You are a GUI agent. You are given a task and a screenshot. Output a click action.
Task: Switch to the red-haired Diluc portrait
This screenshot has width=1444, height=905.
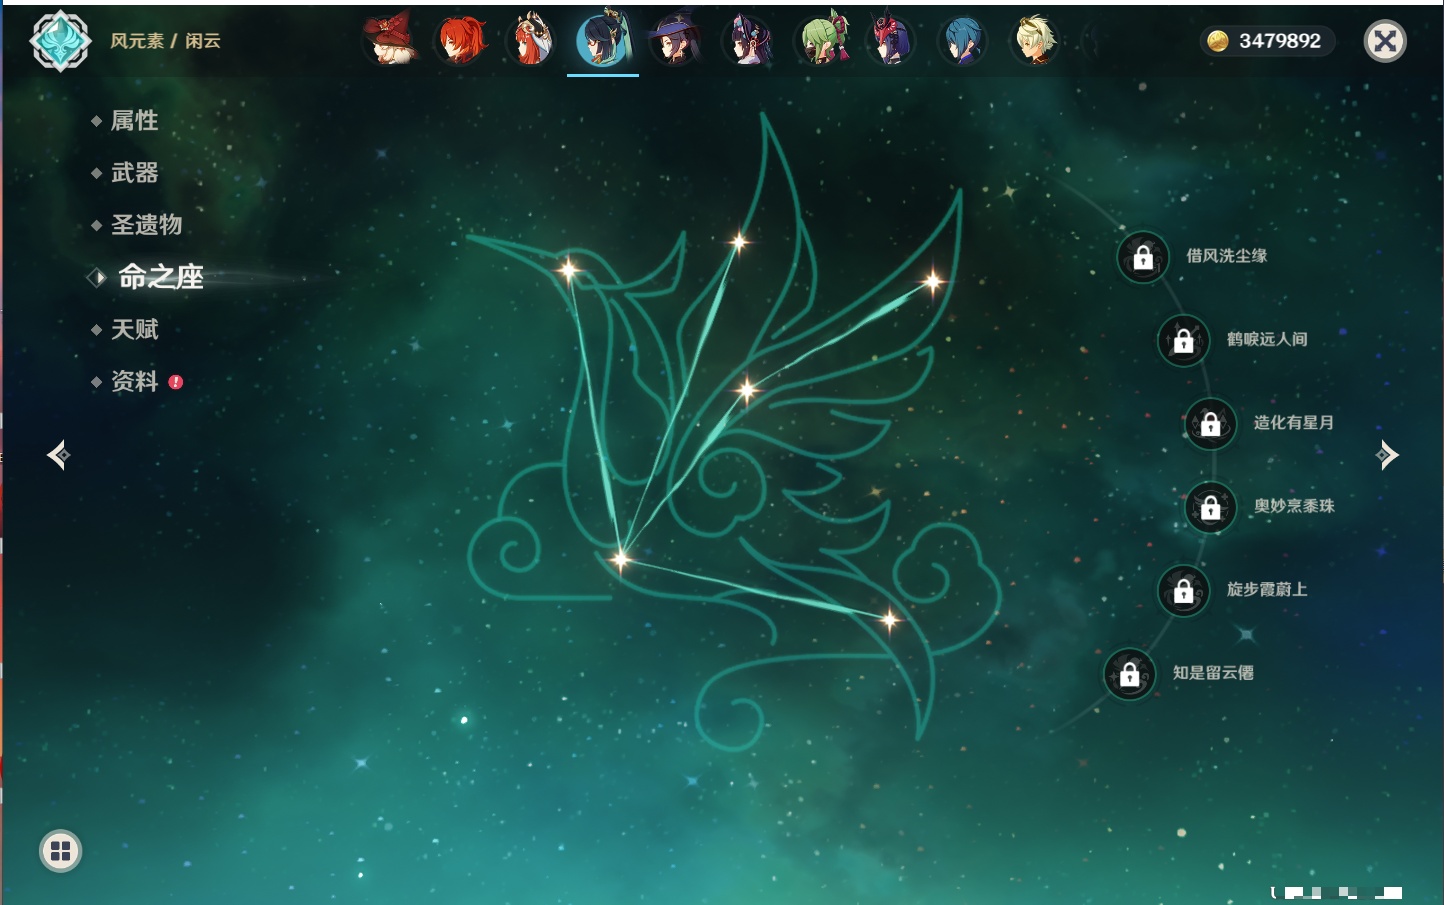tap(462, 40)
